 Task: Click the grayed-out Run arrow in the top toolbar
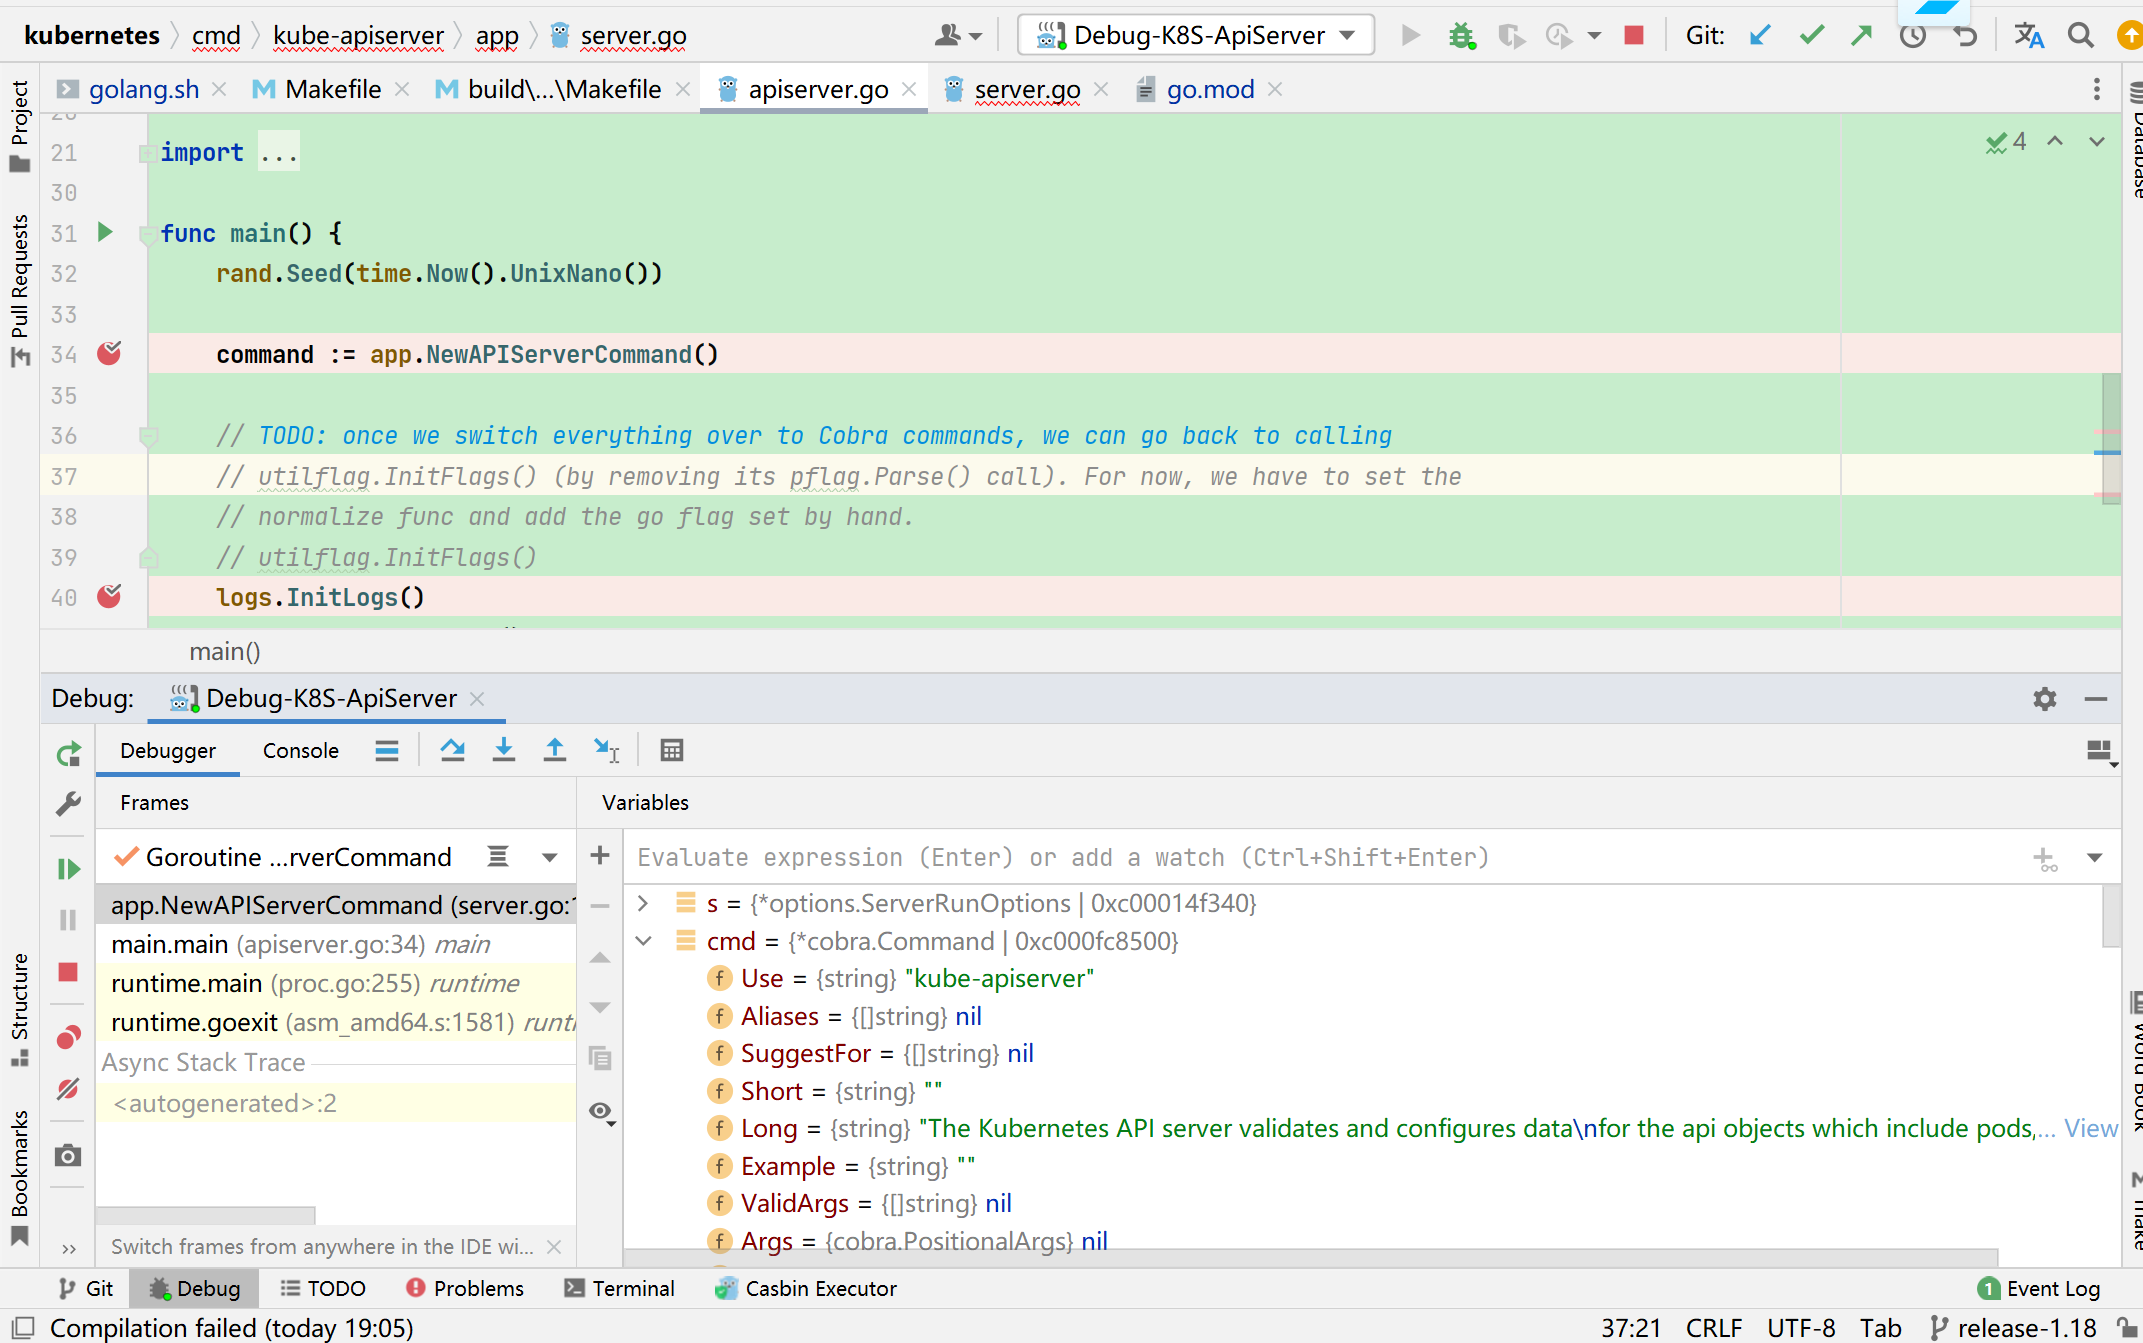click(x=1410, y=36)
